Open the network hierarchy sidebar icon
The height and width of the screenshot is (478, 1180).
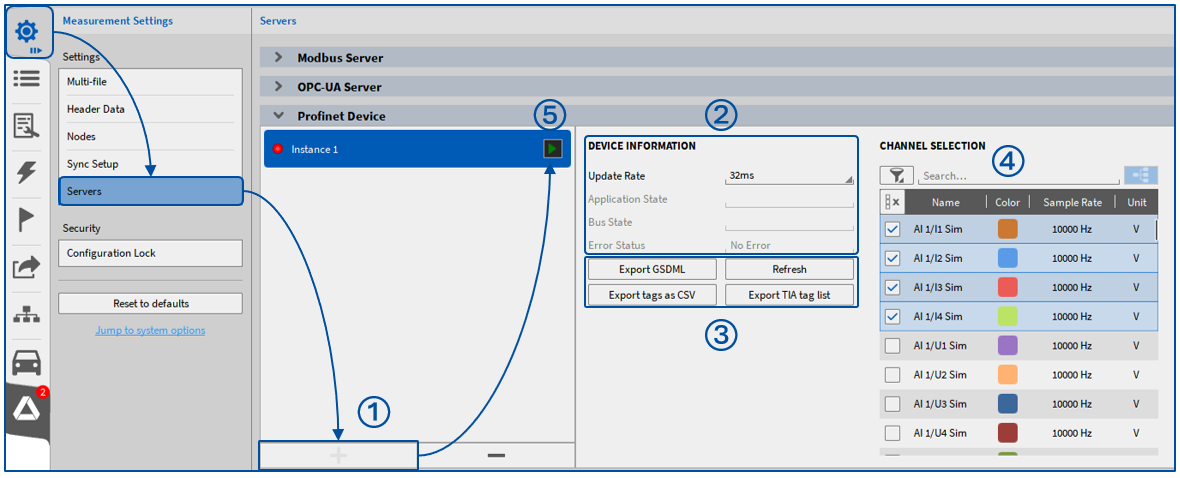pyautogui.click(x=27, y=316)
